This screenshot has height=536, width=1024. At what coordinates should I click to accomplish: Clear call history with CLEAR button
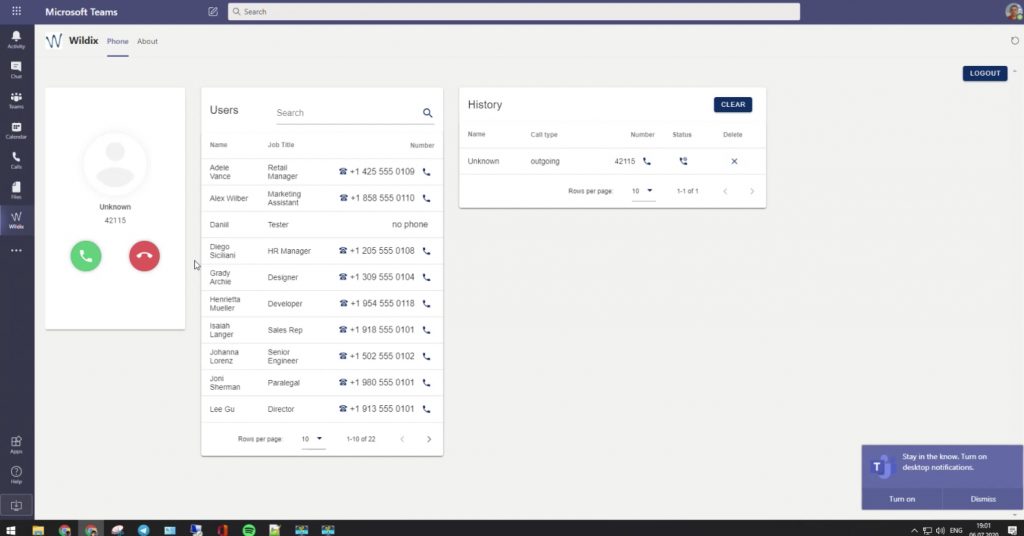pos(733,104)
